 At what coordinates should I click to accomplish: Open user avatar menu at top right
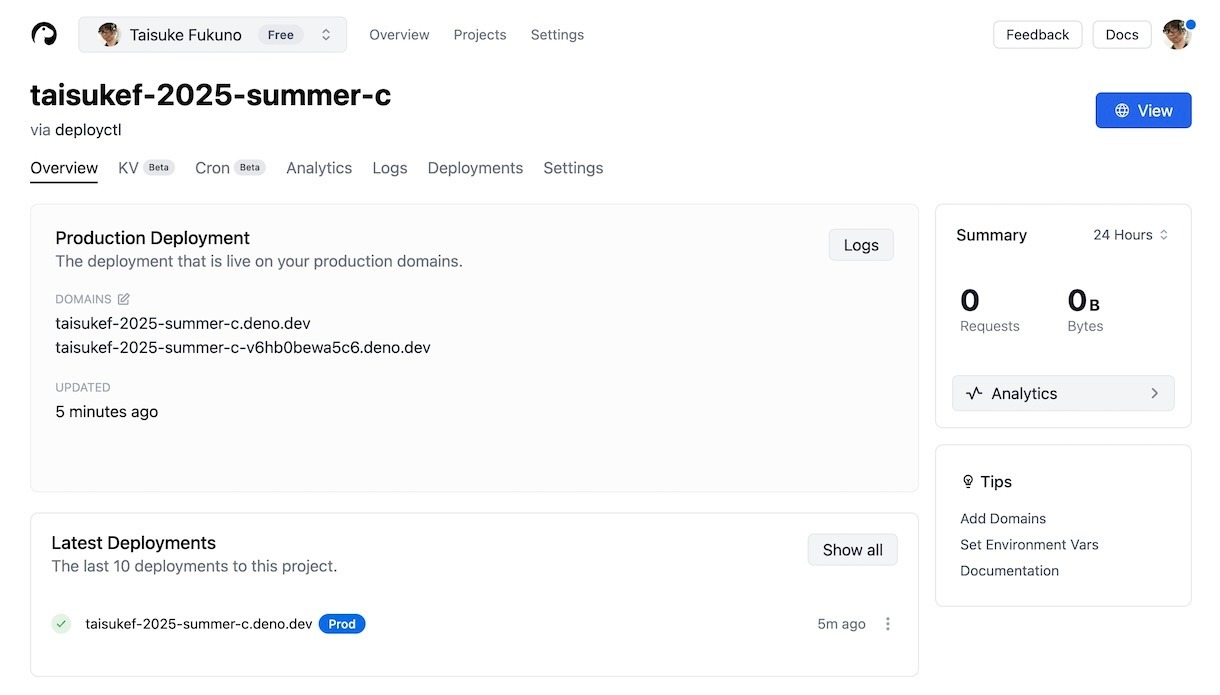(x=1177, y=34)
